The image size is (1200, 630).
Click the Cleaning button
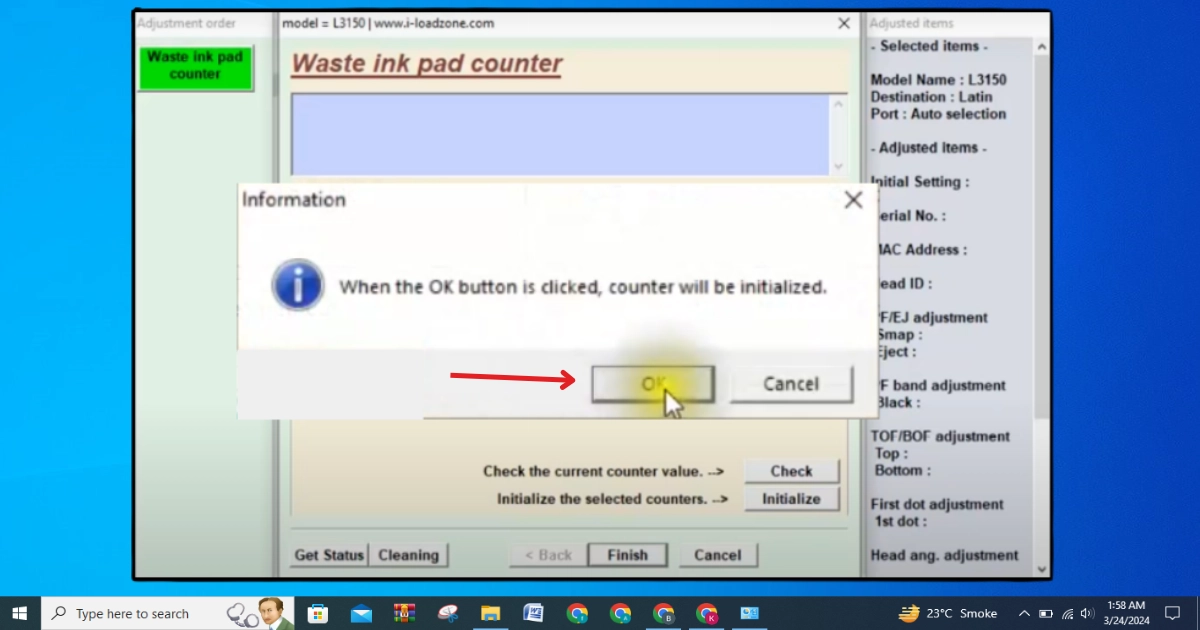pos(408,555)
